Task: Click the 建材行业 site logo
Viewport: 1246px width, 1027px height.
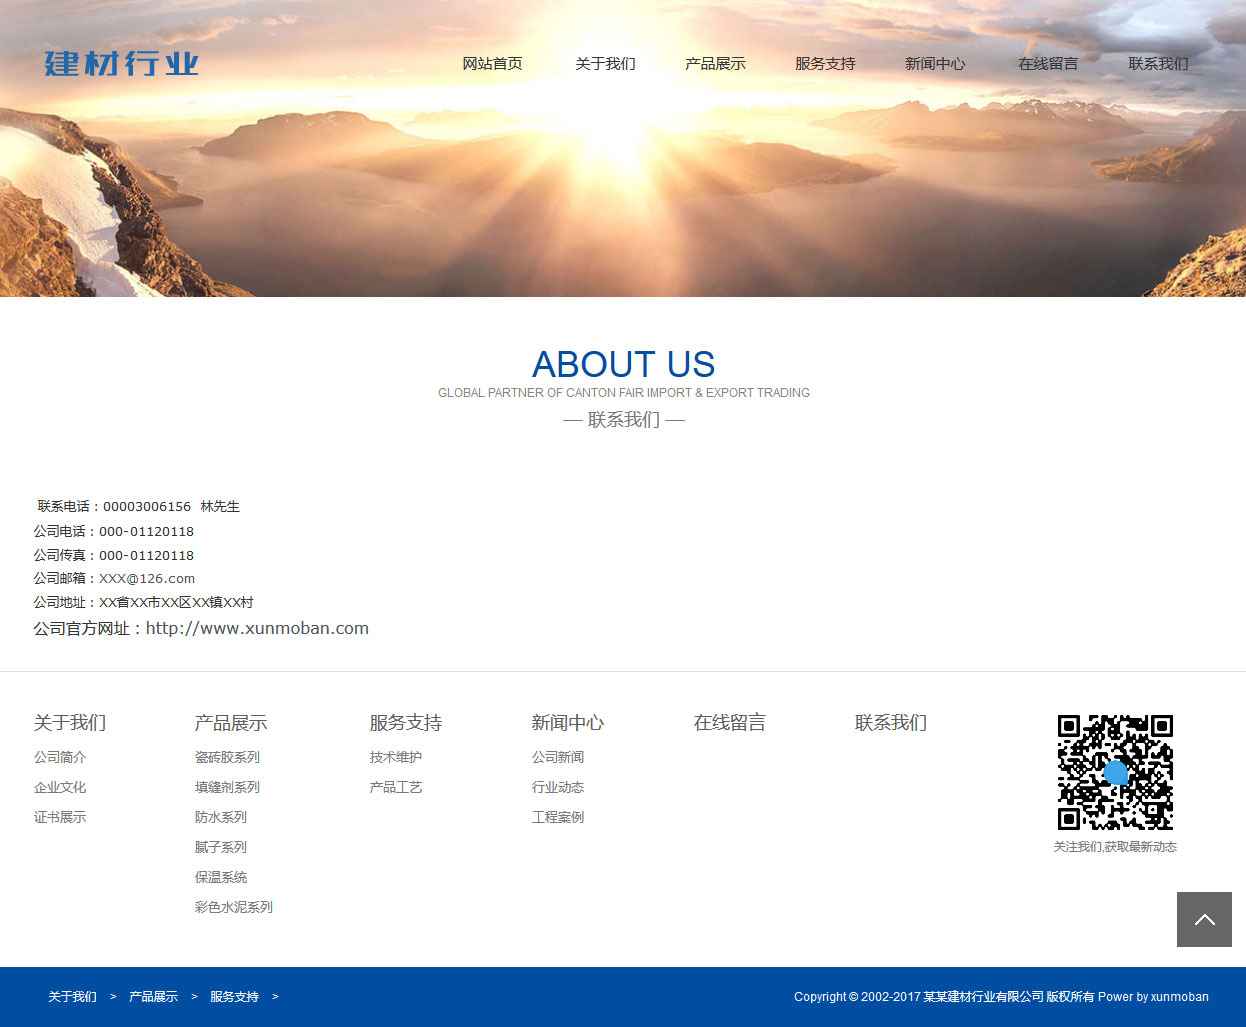Action: pos(121,64)
